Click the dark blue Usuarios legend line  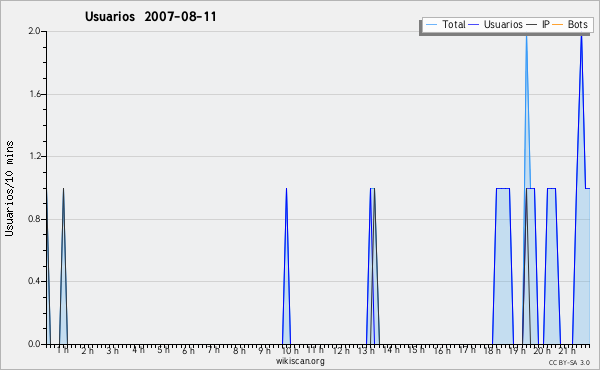[x=474, y=25]
